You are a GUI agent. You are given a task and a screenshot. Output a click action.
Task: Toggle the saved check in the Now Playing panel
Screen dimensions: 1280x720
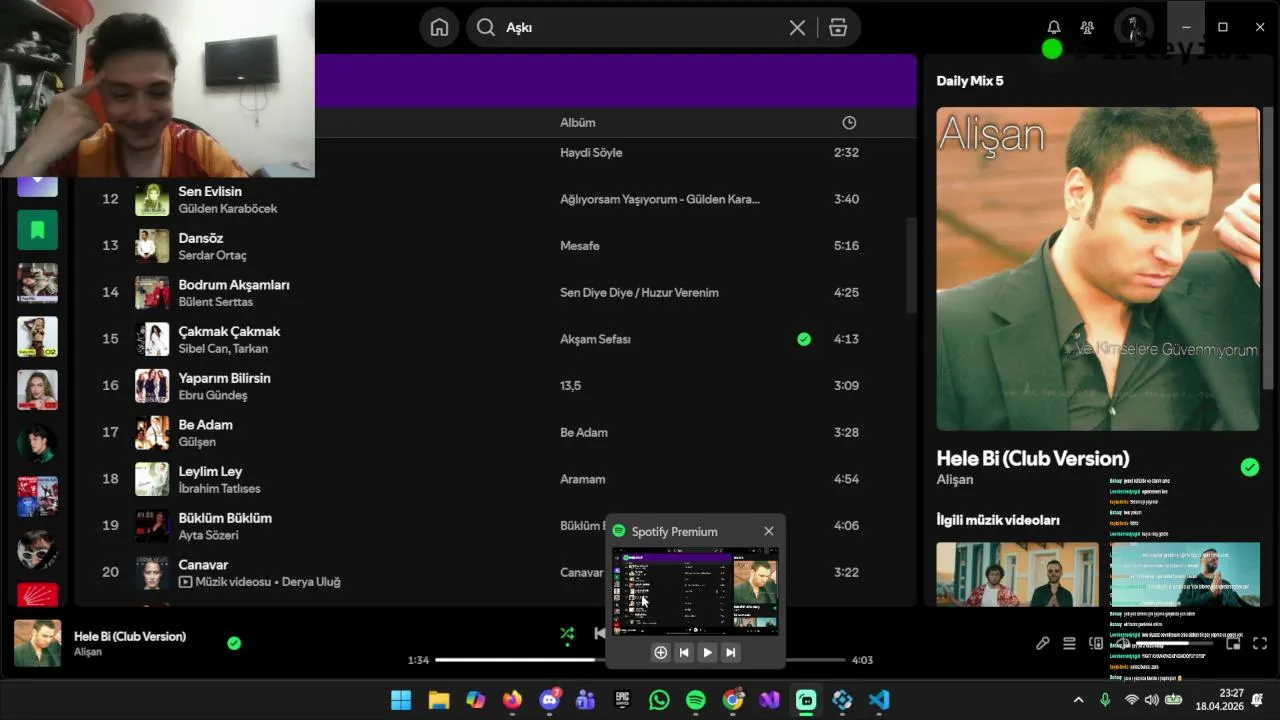pos(1249,467)
